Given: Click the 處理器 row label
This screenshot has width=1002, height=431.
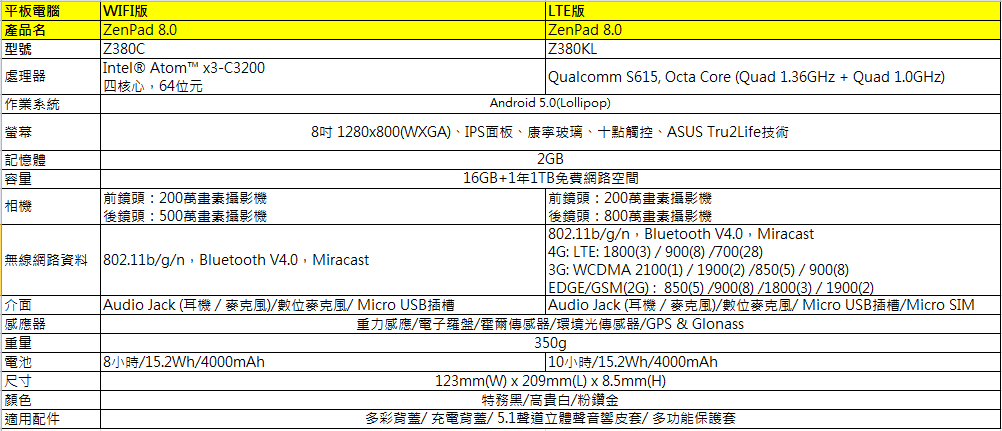Looking at the screenshot, I should [50, 77].
